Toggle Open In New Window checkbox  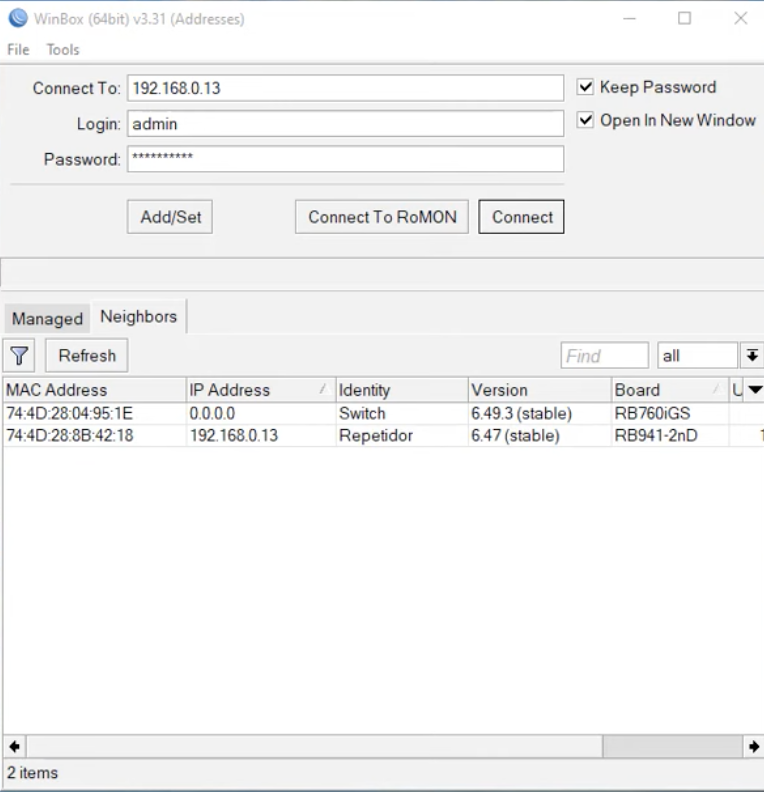(585, 120)
